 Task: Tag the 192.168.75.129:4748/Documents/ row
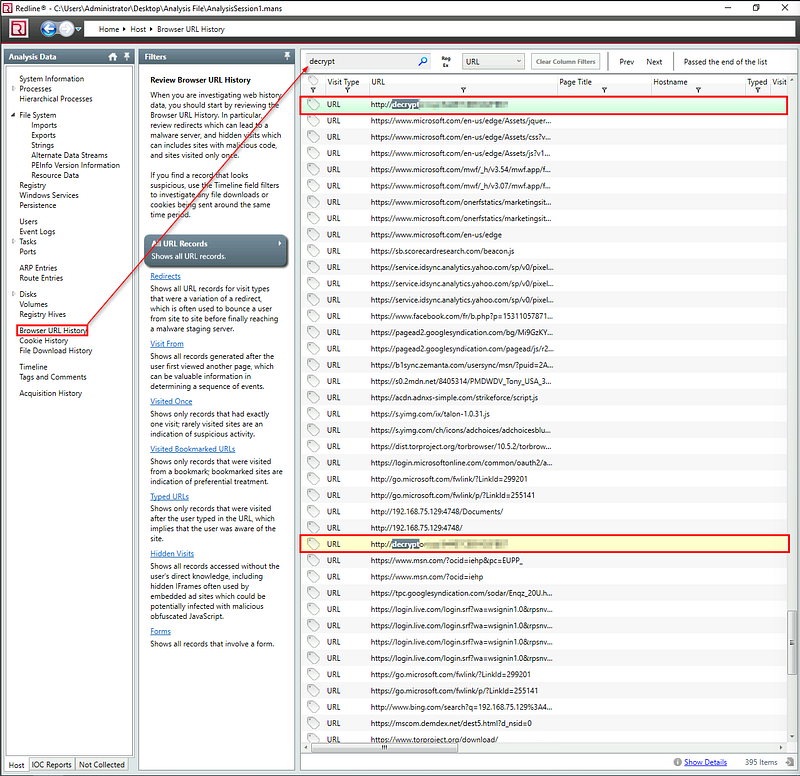tap(313, 511)
